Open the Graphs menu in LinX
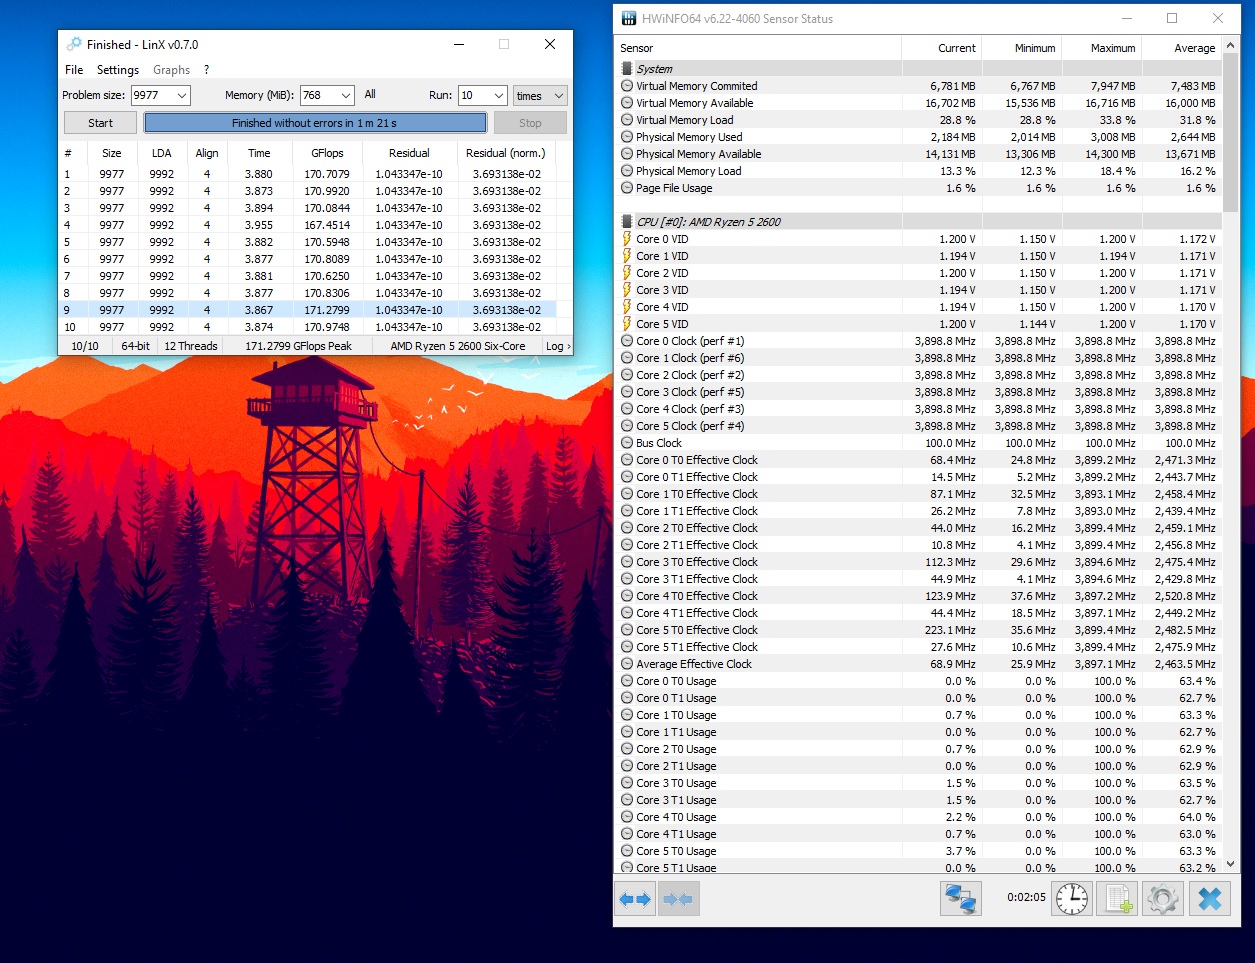The width and height of the screenshot is (1255, 963). tap(171, 70)
